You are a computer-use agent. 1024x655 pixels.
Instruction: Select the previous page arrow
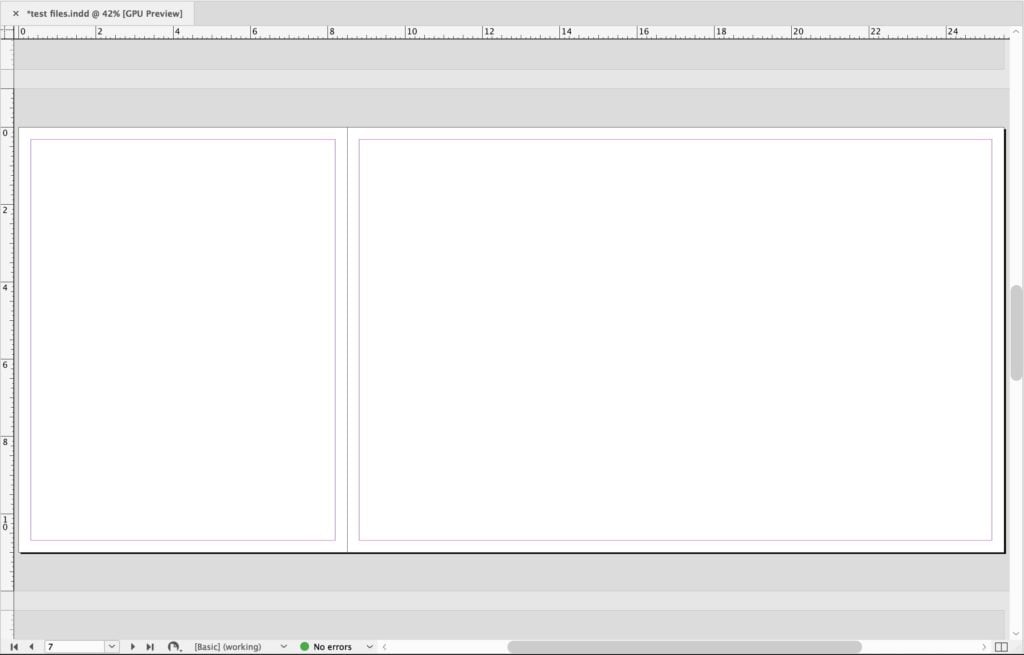coord(30,646)
